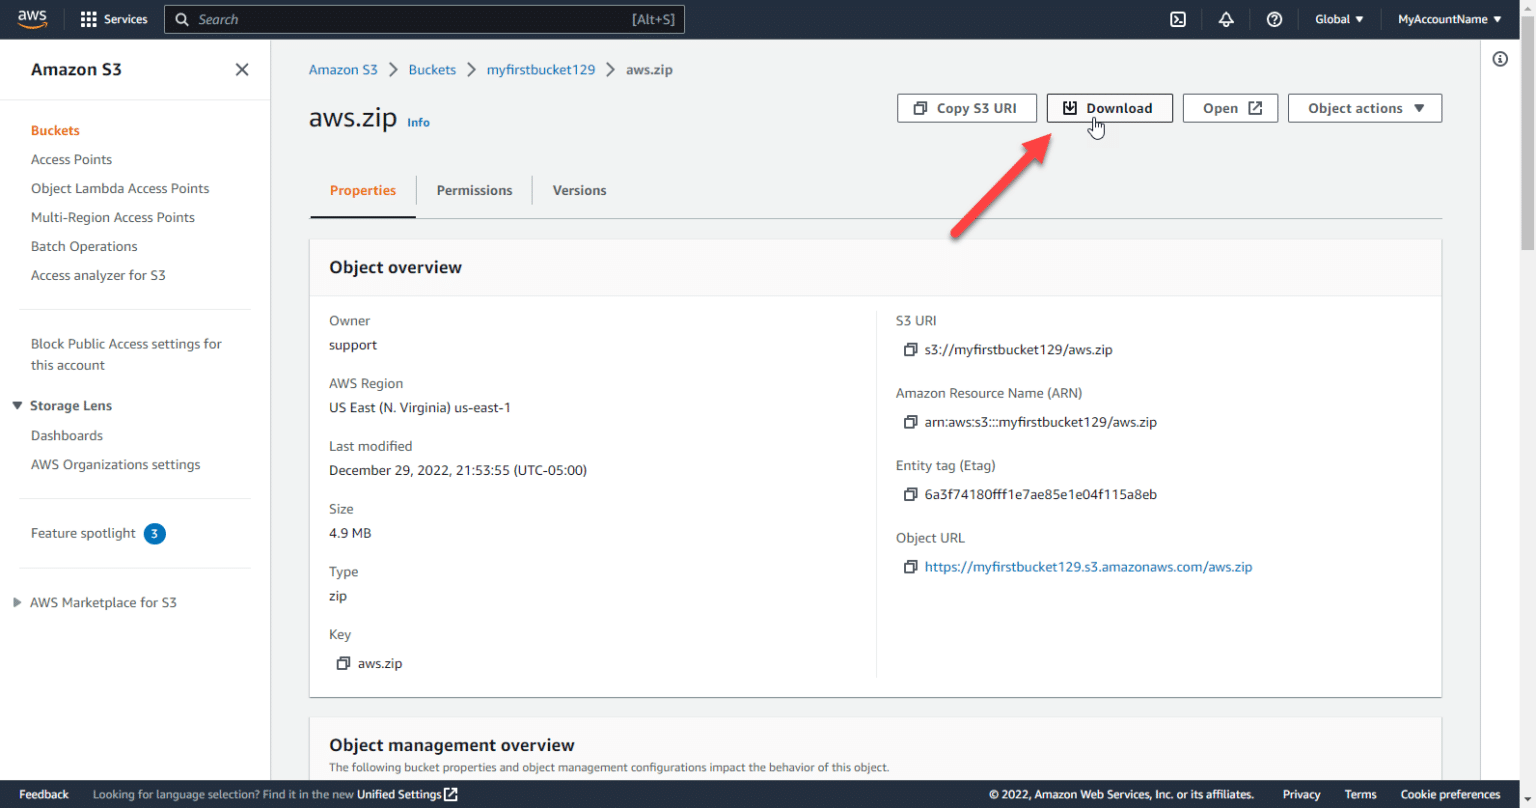Click the Download button
Image resolution: width=1536 pixels, height=808 pixels.
pyautogui.click(x=1109, y=108)
